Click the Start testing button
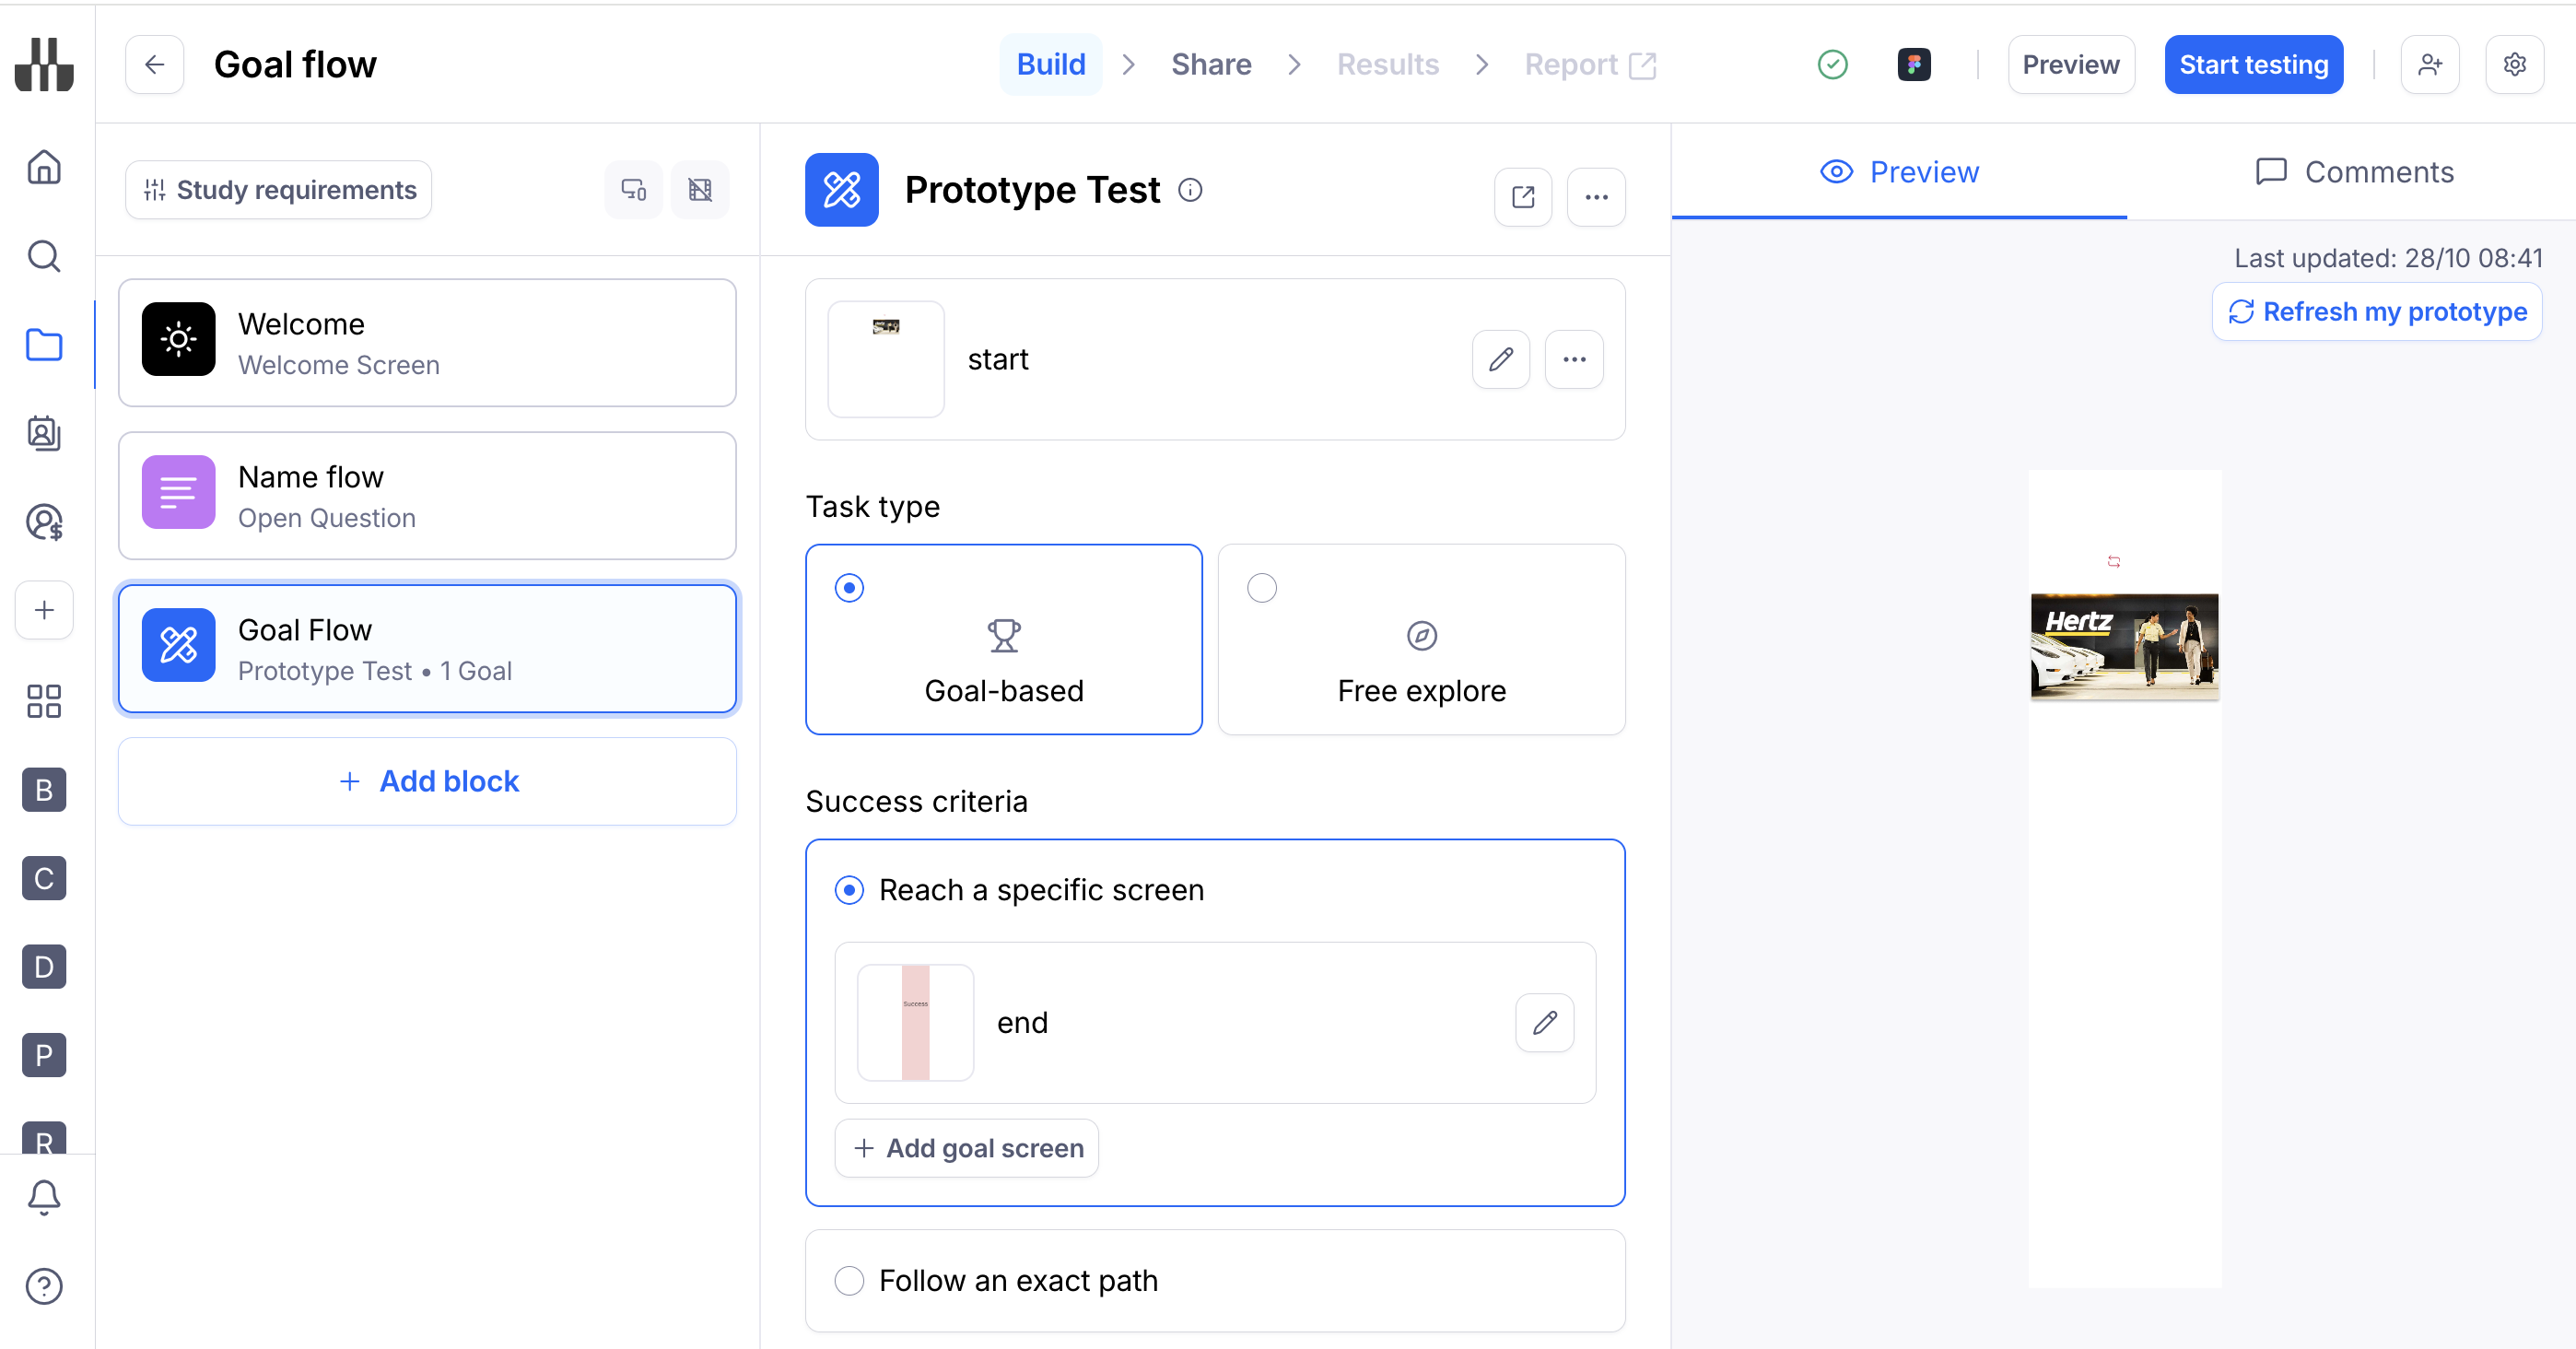The width and height of the screenshot is (2576, 1349). 2253,65
